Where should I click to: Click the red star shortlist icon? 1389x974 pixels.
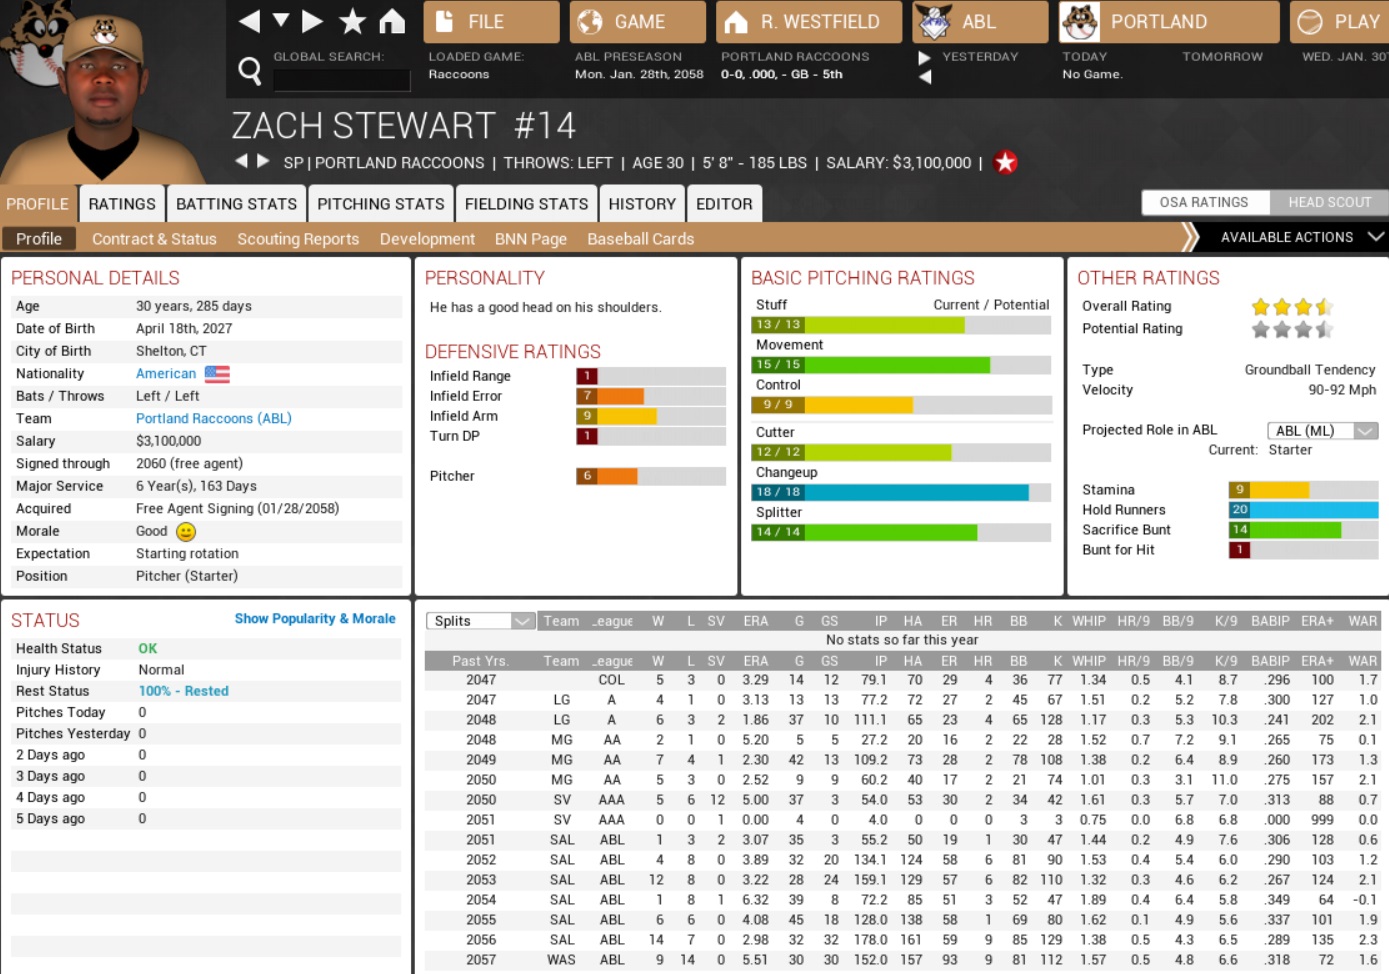coord(1006,162)
